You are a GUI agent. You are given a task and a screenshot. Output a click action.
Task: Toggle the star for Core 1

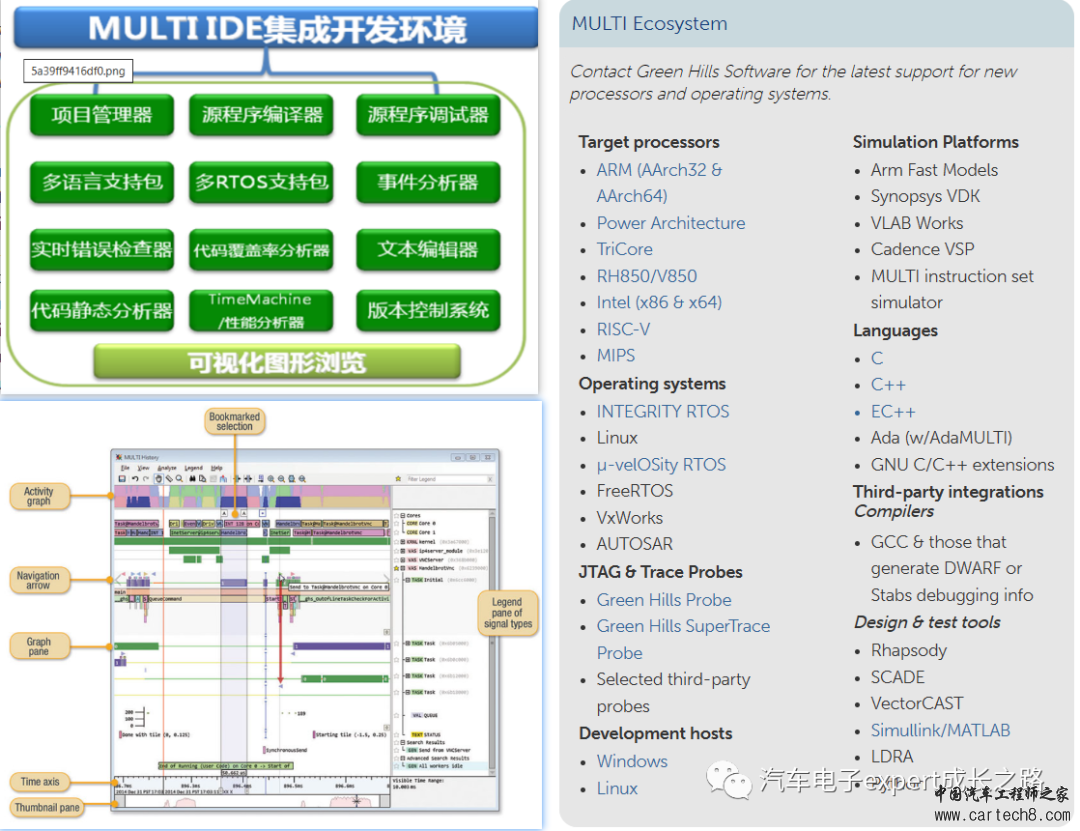396,533
